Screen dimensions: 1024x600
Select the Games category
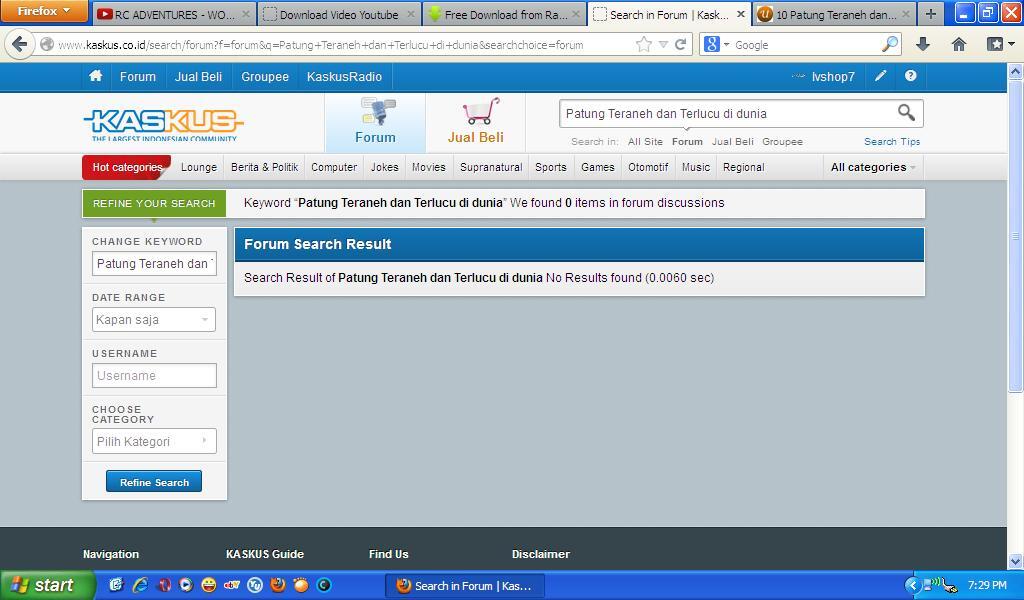(598, 167)
